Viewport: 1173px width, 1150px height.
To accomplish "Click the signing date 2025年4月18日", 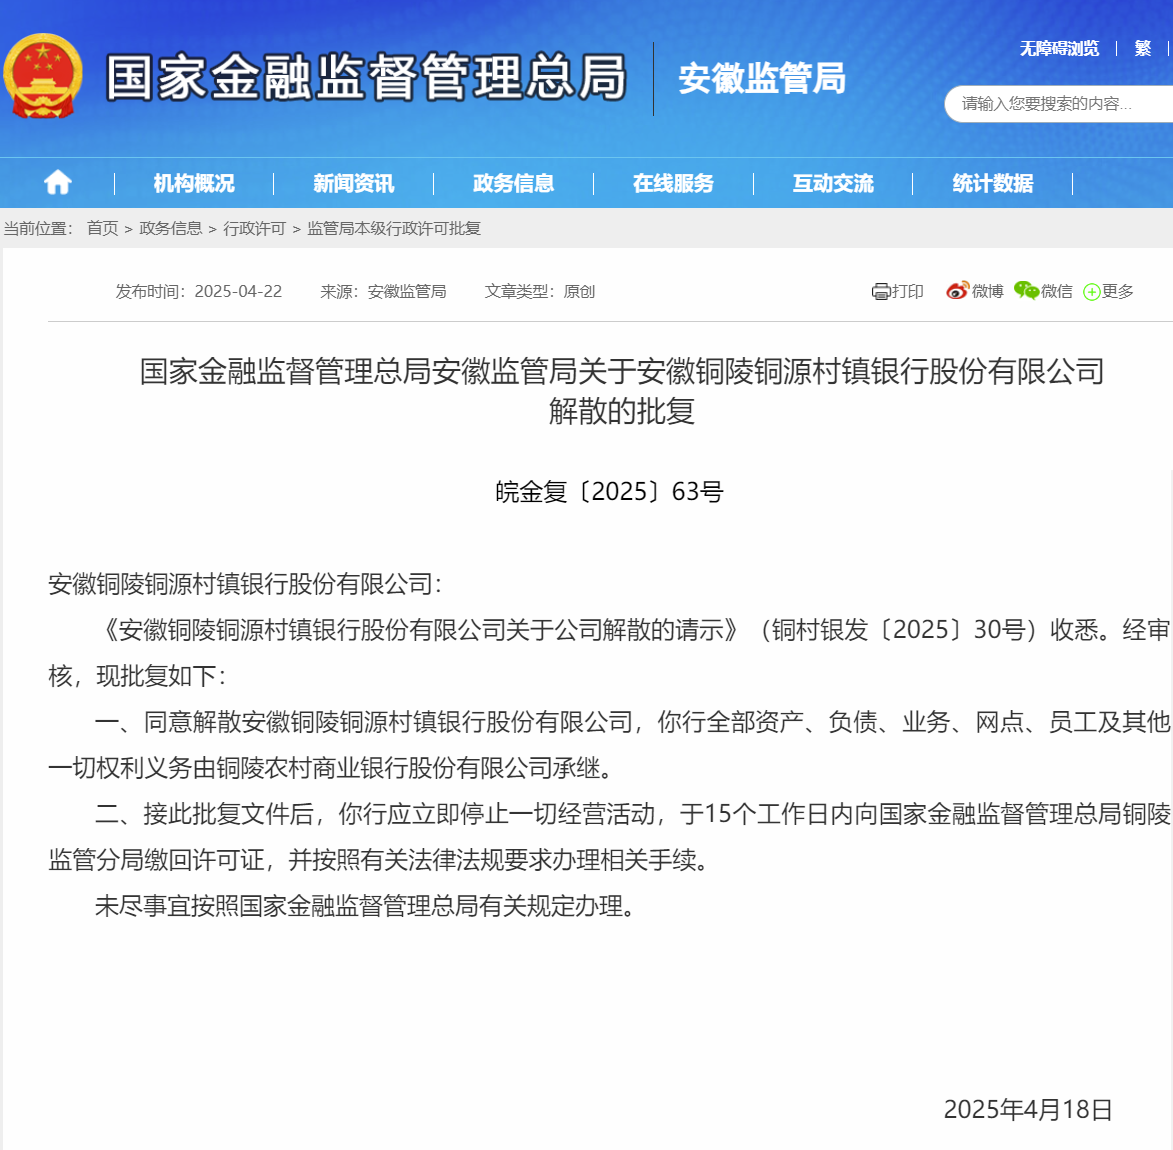I will pyautogui.click(x=1029, y=1110).
